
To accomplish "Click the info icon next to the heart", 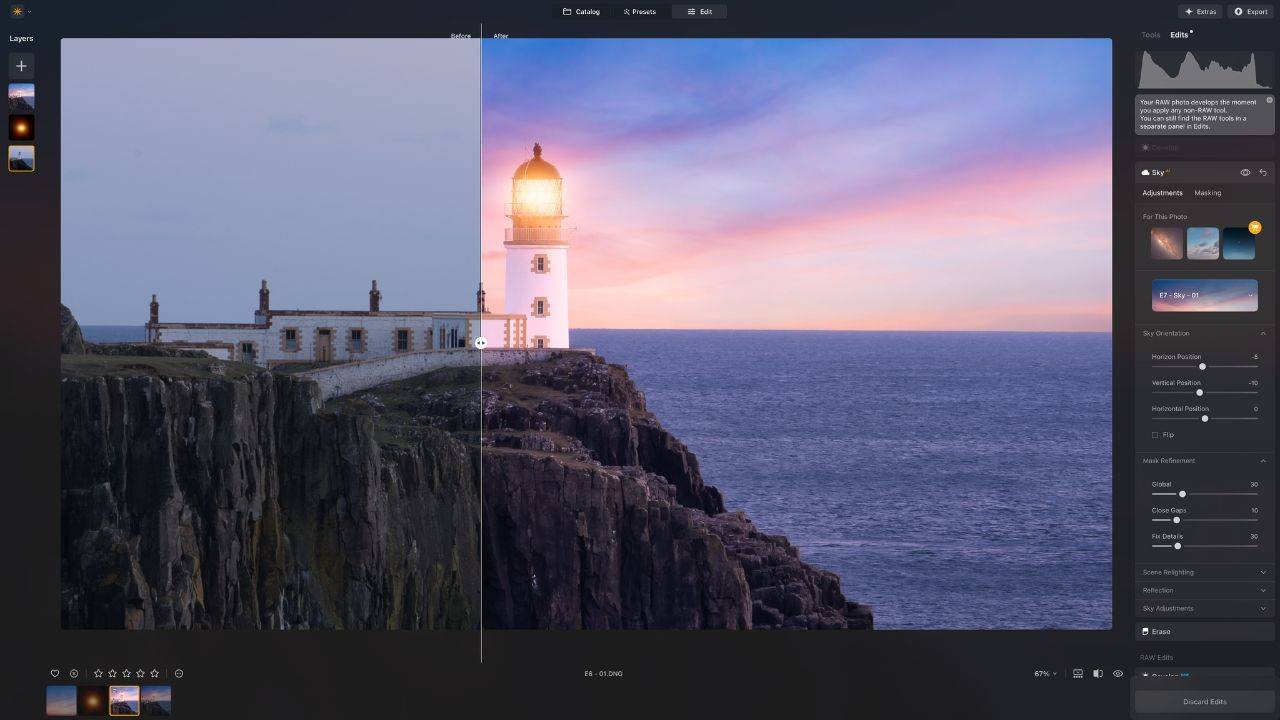I will point(72,673).
